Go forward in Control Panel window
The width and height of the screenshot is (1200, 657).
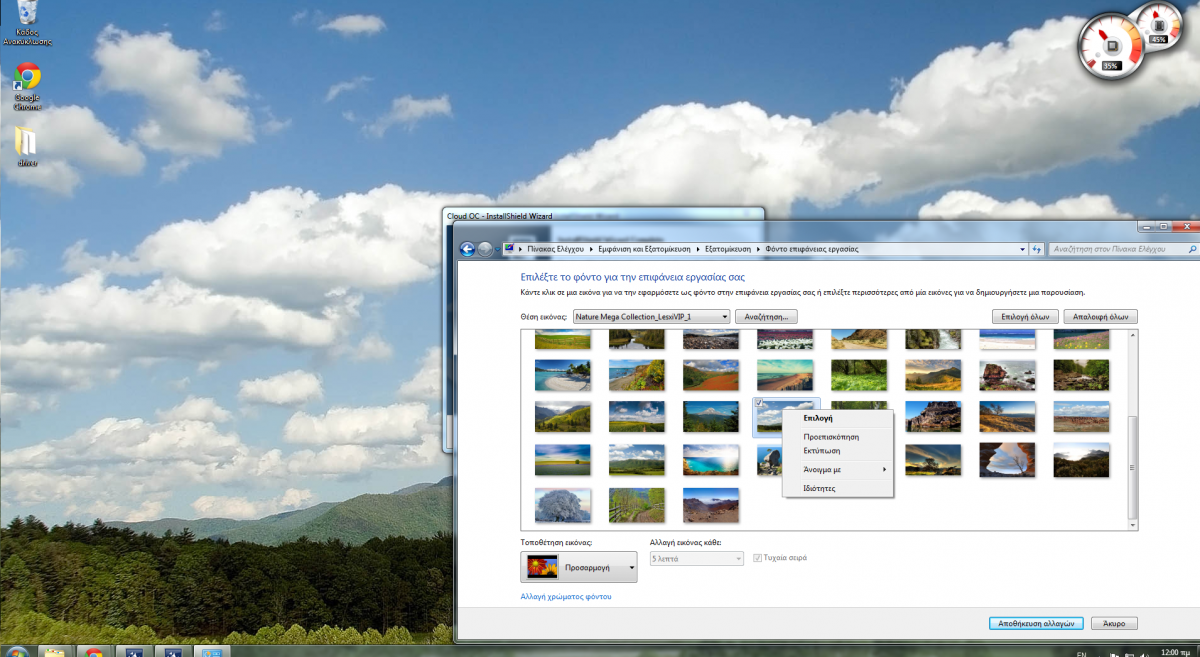point(485,249)
